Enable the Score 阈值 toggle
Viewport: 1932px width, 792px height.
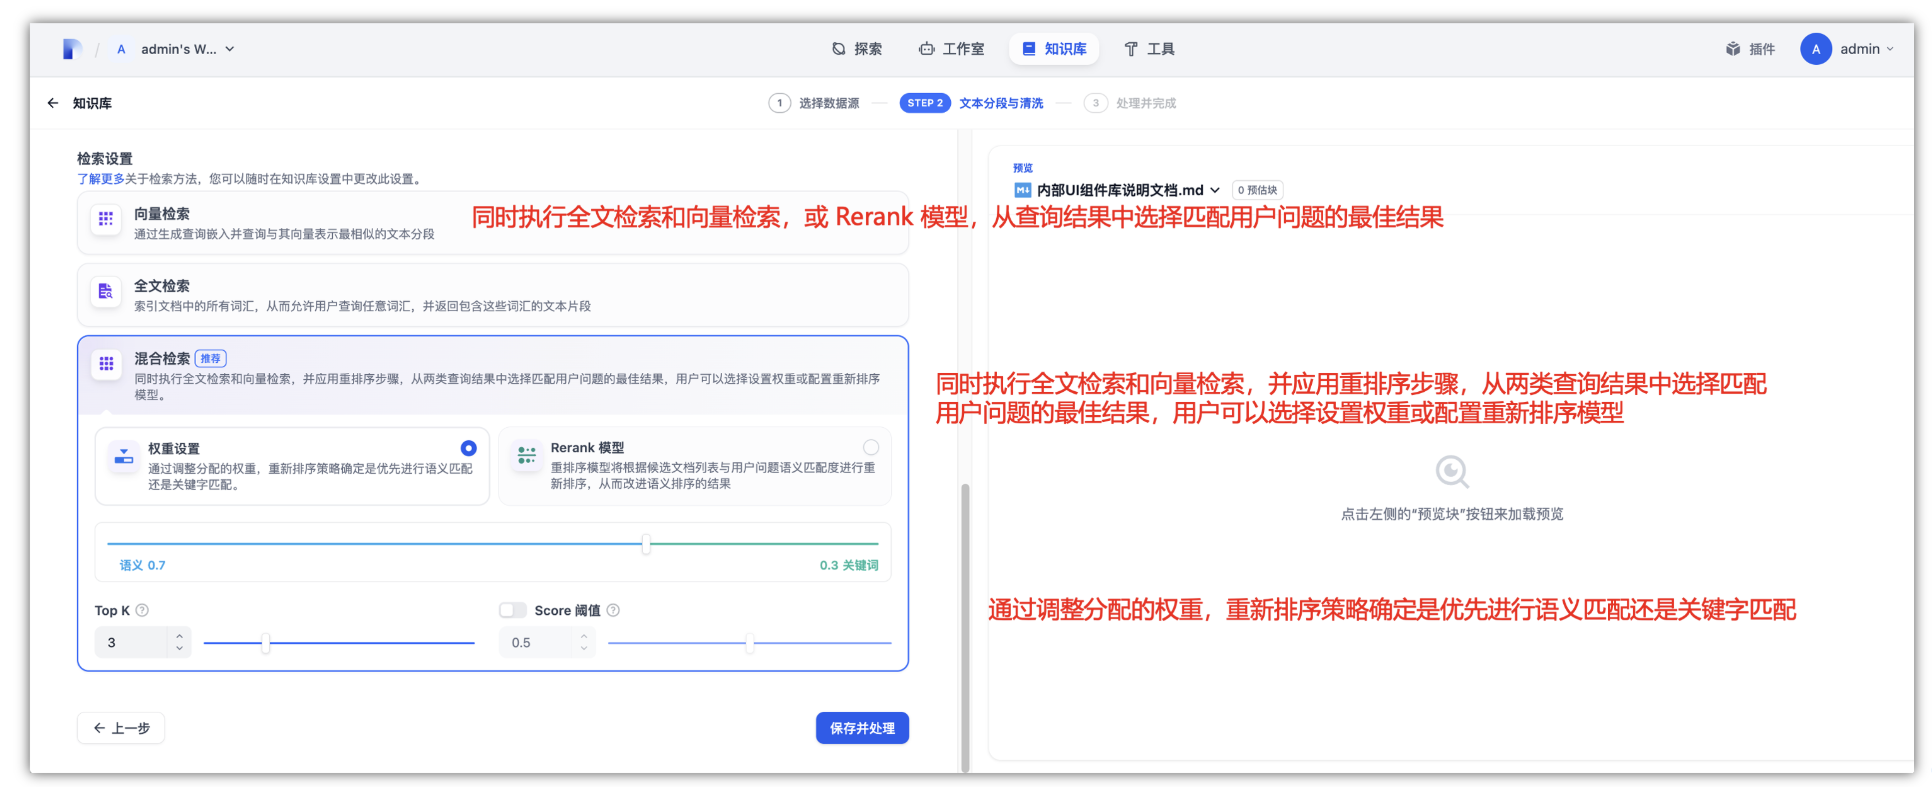[513, 610]
